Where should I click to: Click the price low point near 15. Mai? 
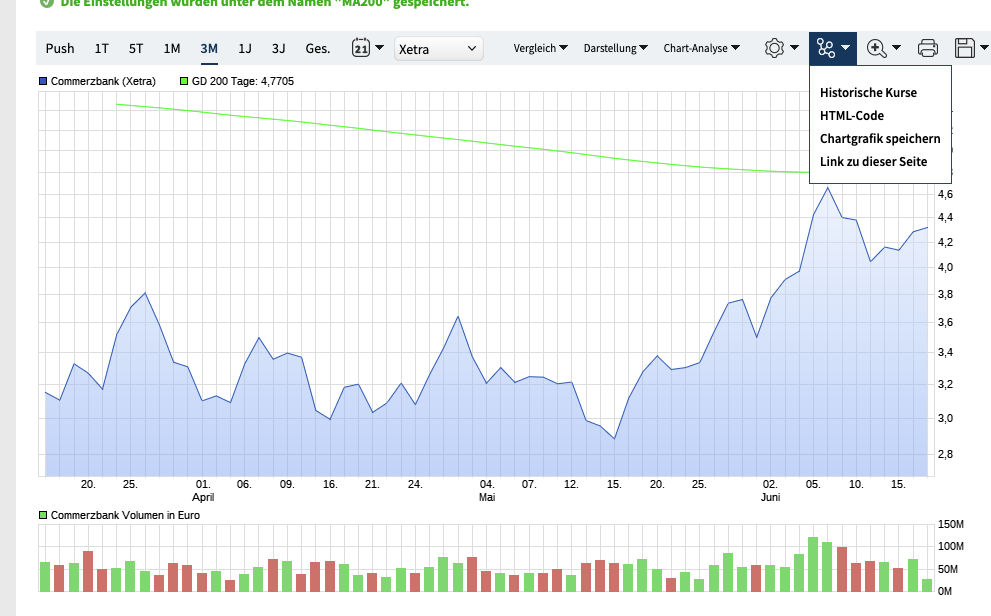pos(614,438)
